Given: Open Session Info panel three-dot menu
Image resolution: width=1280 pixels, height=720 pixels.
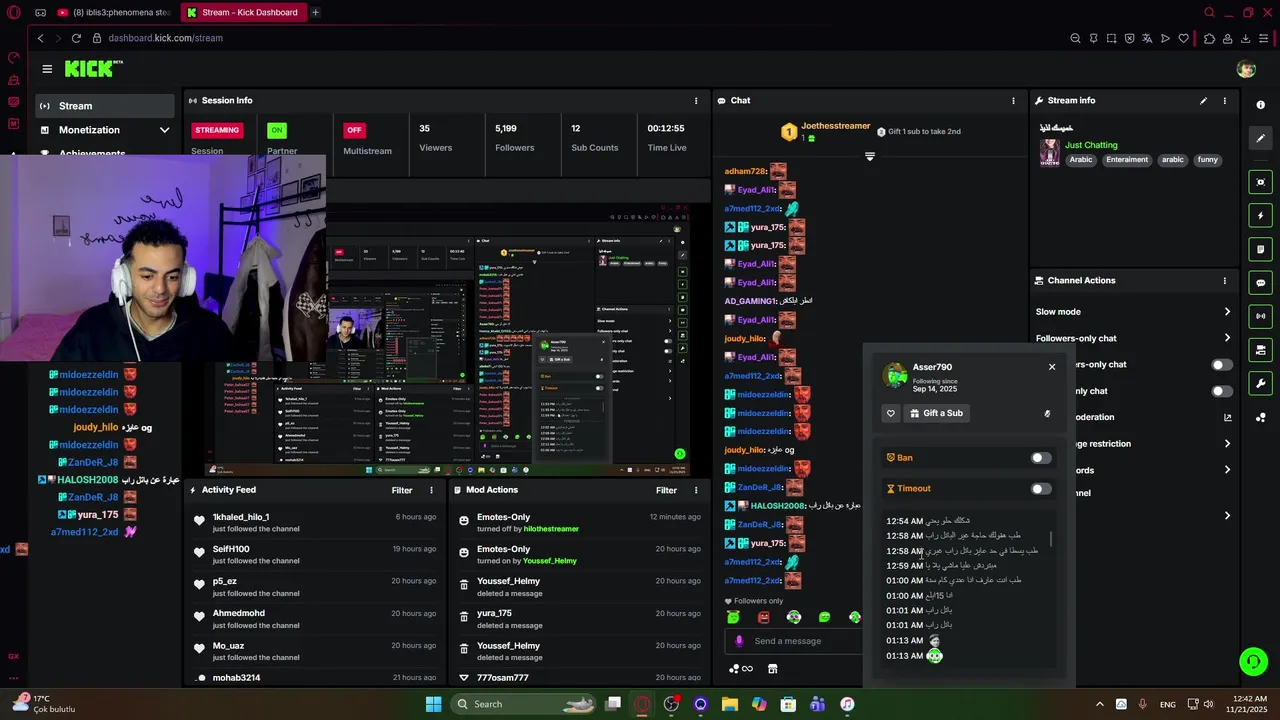Looking at the screenshot, I should (696, 101).
